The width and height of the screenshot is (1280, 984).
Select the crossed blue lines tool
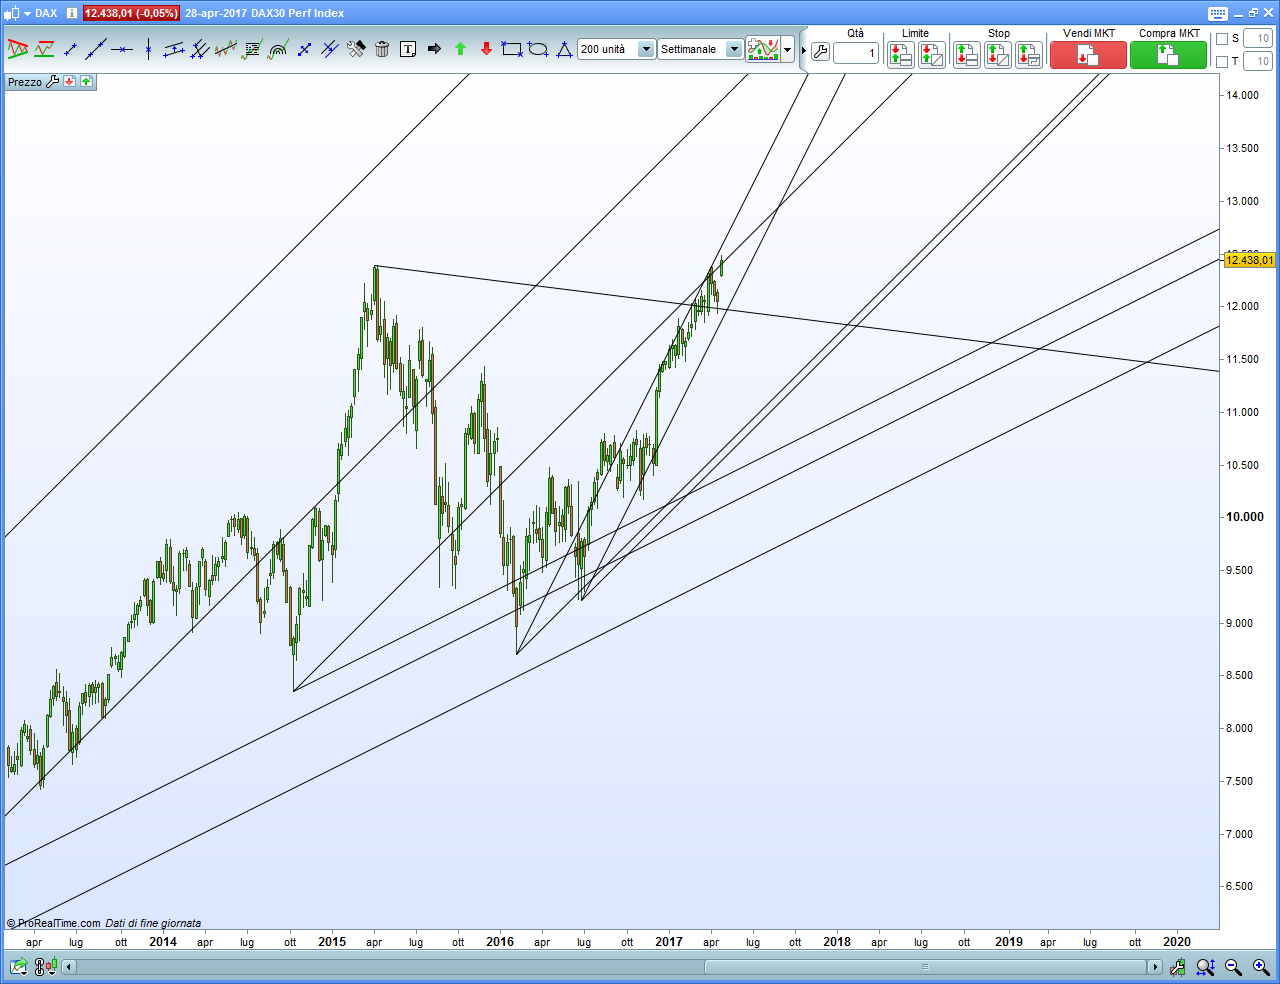tap(330, 49)
